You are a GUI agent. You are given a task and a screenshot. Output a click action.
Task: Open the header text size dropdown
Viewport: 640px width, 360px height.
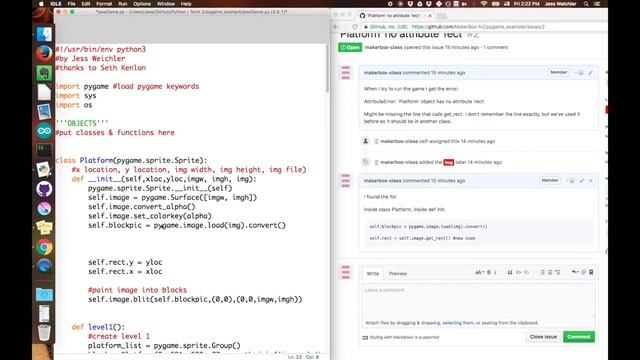[x=479, y=272]
